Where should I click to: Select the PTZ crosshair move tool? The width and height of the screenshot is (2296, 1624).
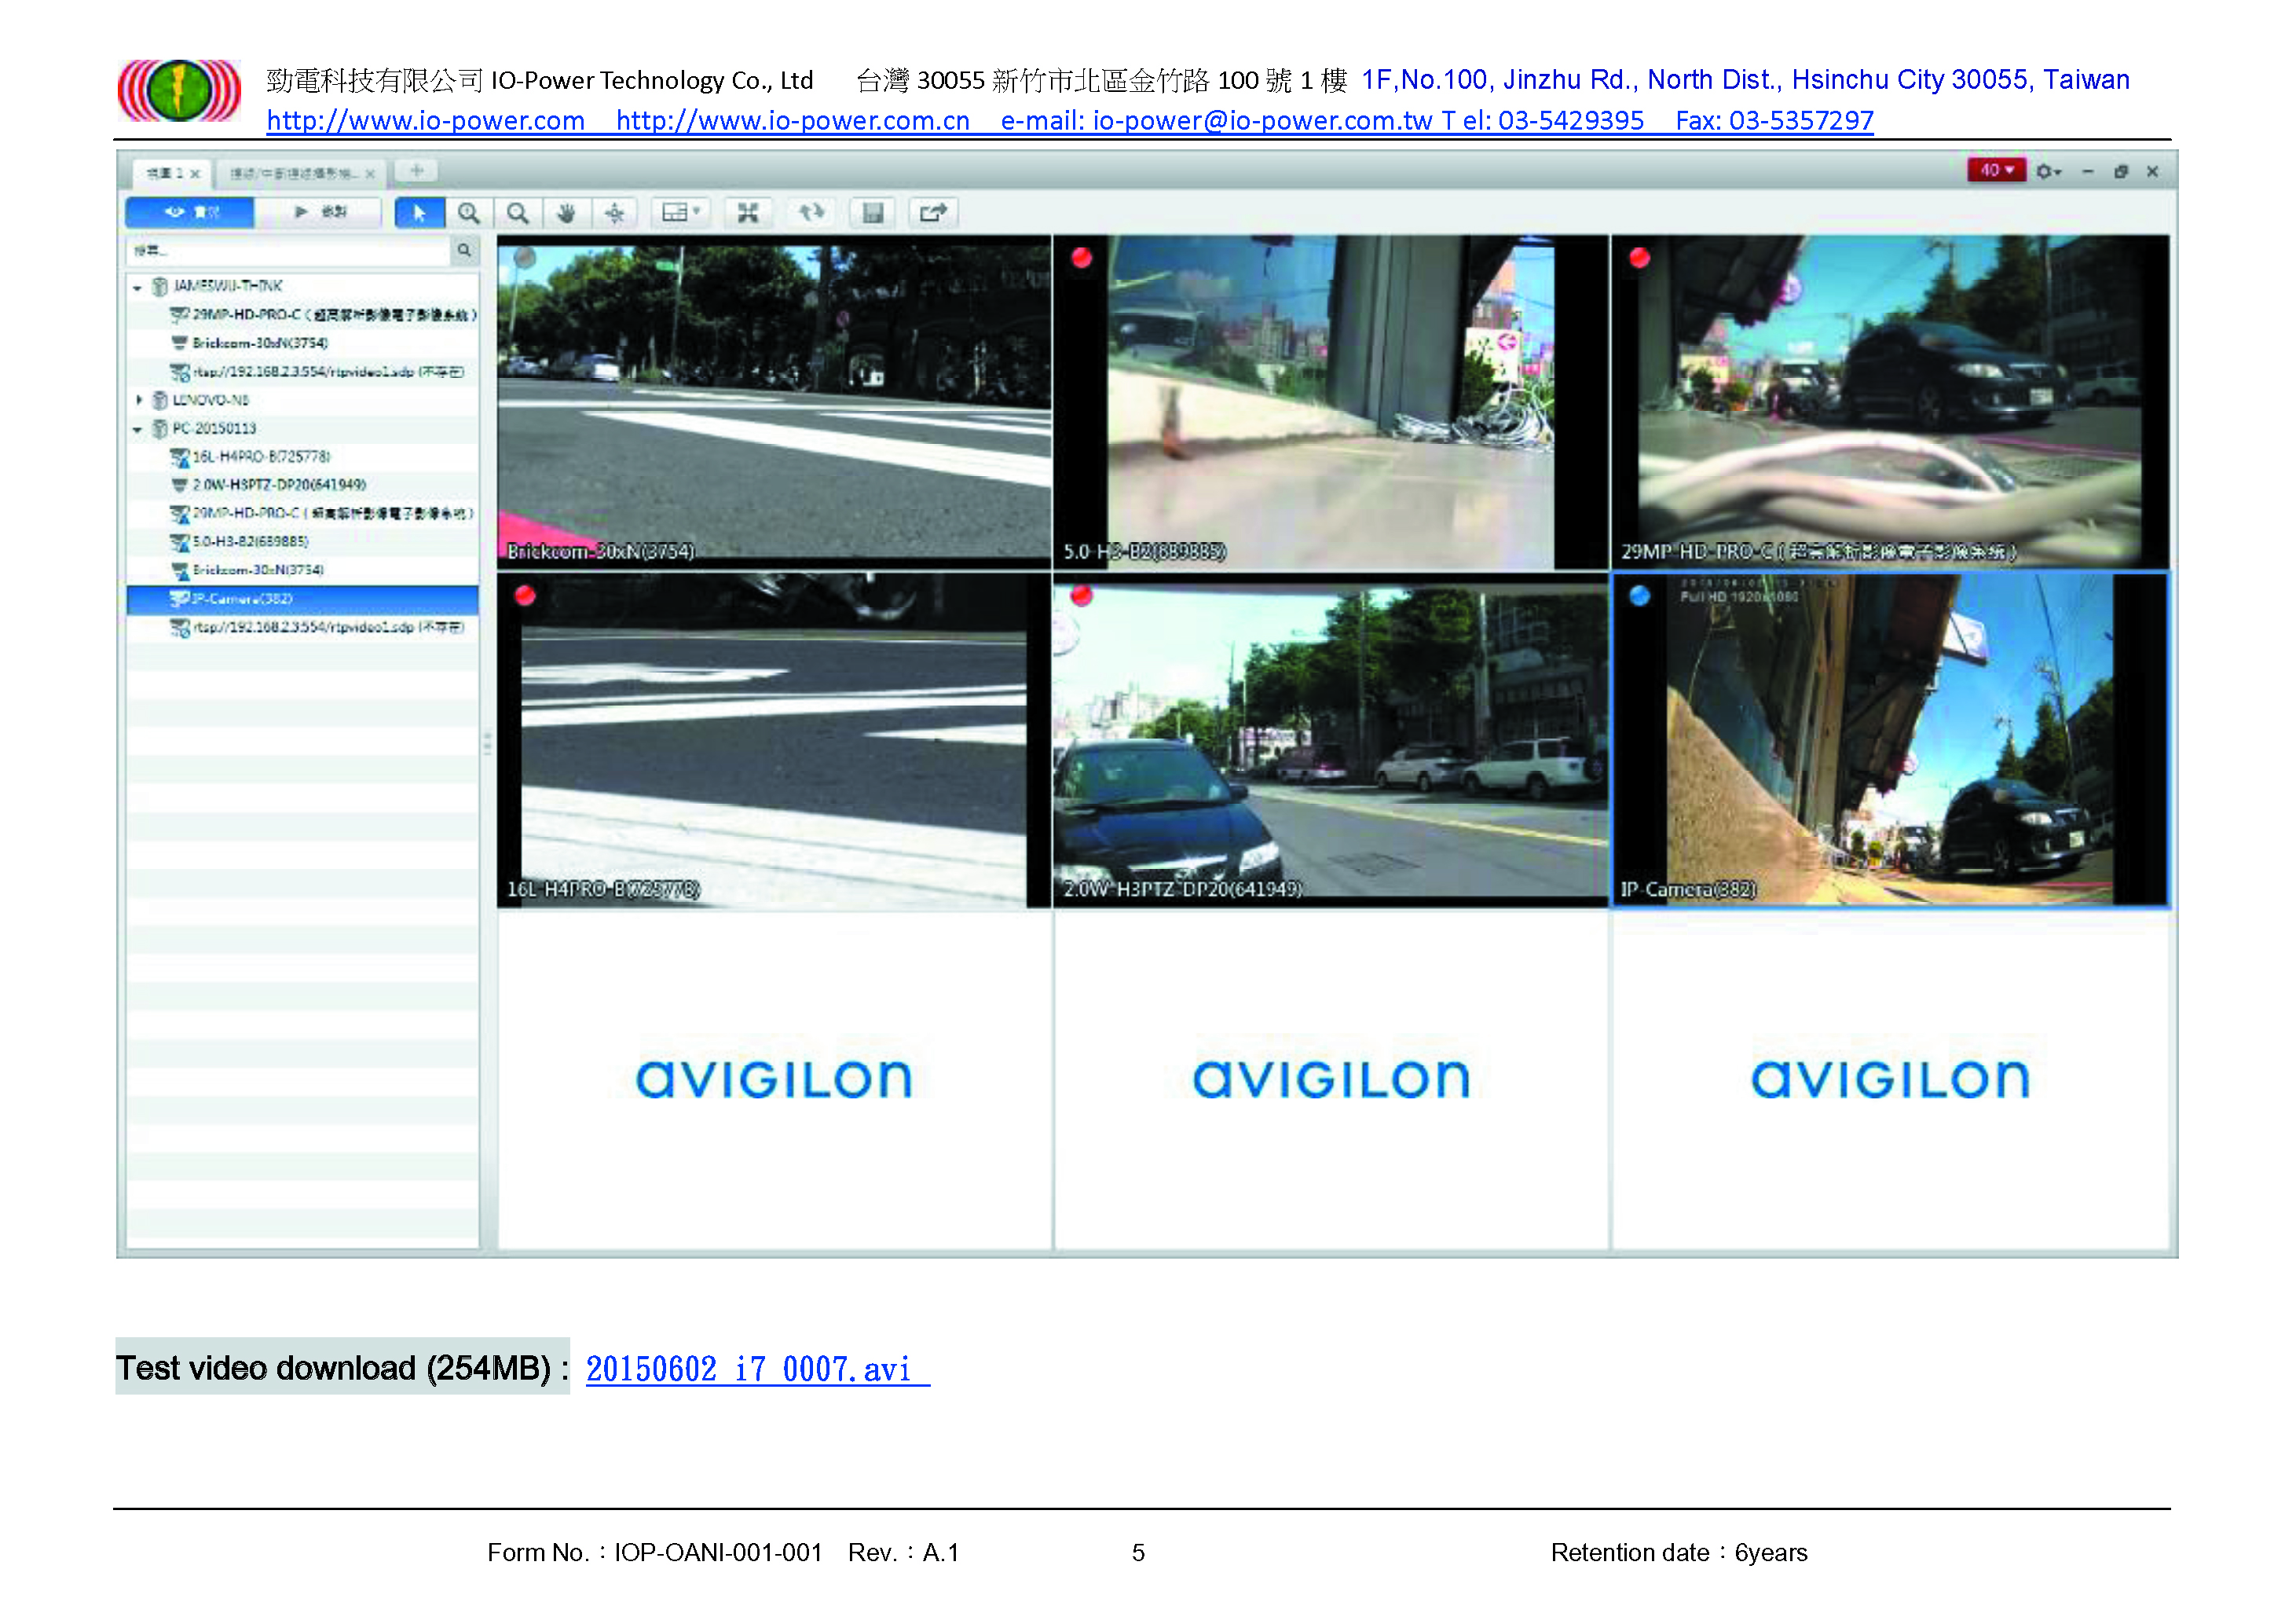coord(615,213)
